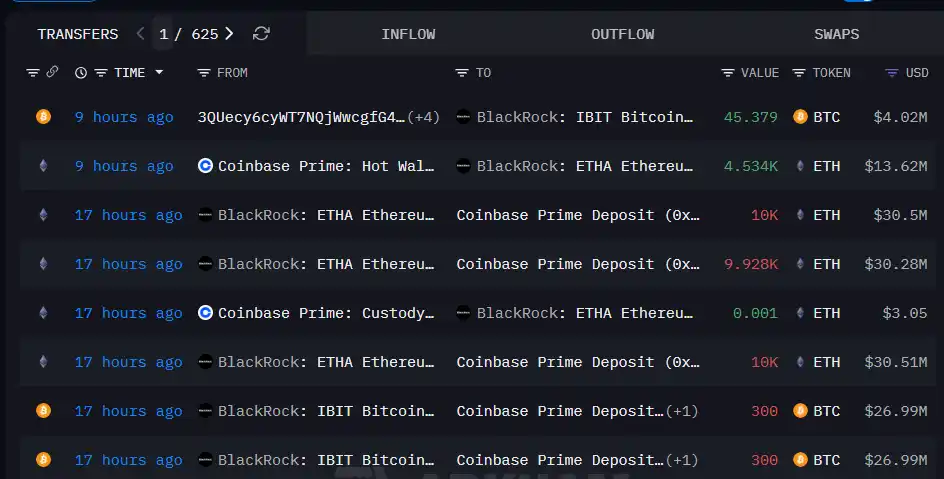This screenshot has height=479, width=944.
Task: Click the Bitcoin chain icon in the 45.379 BTC row
Action: 43,116
